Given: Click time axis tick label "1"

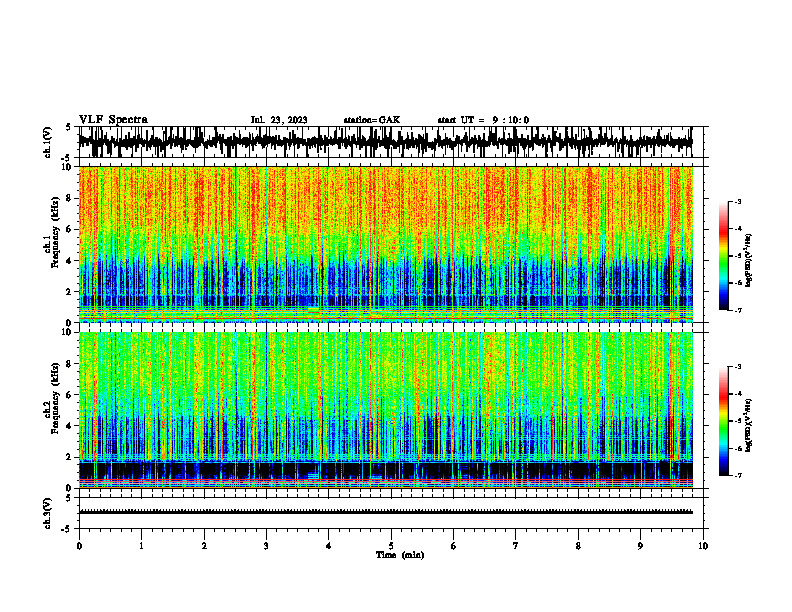Looking at the screenshot, I should click(141, 546).
